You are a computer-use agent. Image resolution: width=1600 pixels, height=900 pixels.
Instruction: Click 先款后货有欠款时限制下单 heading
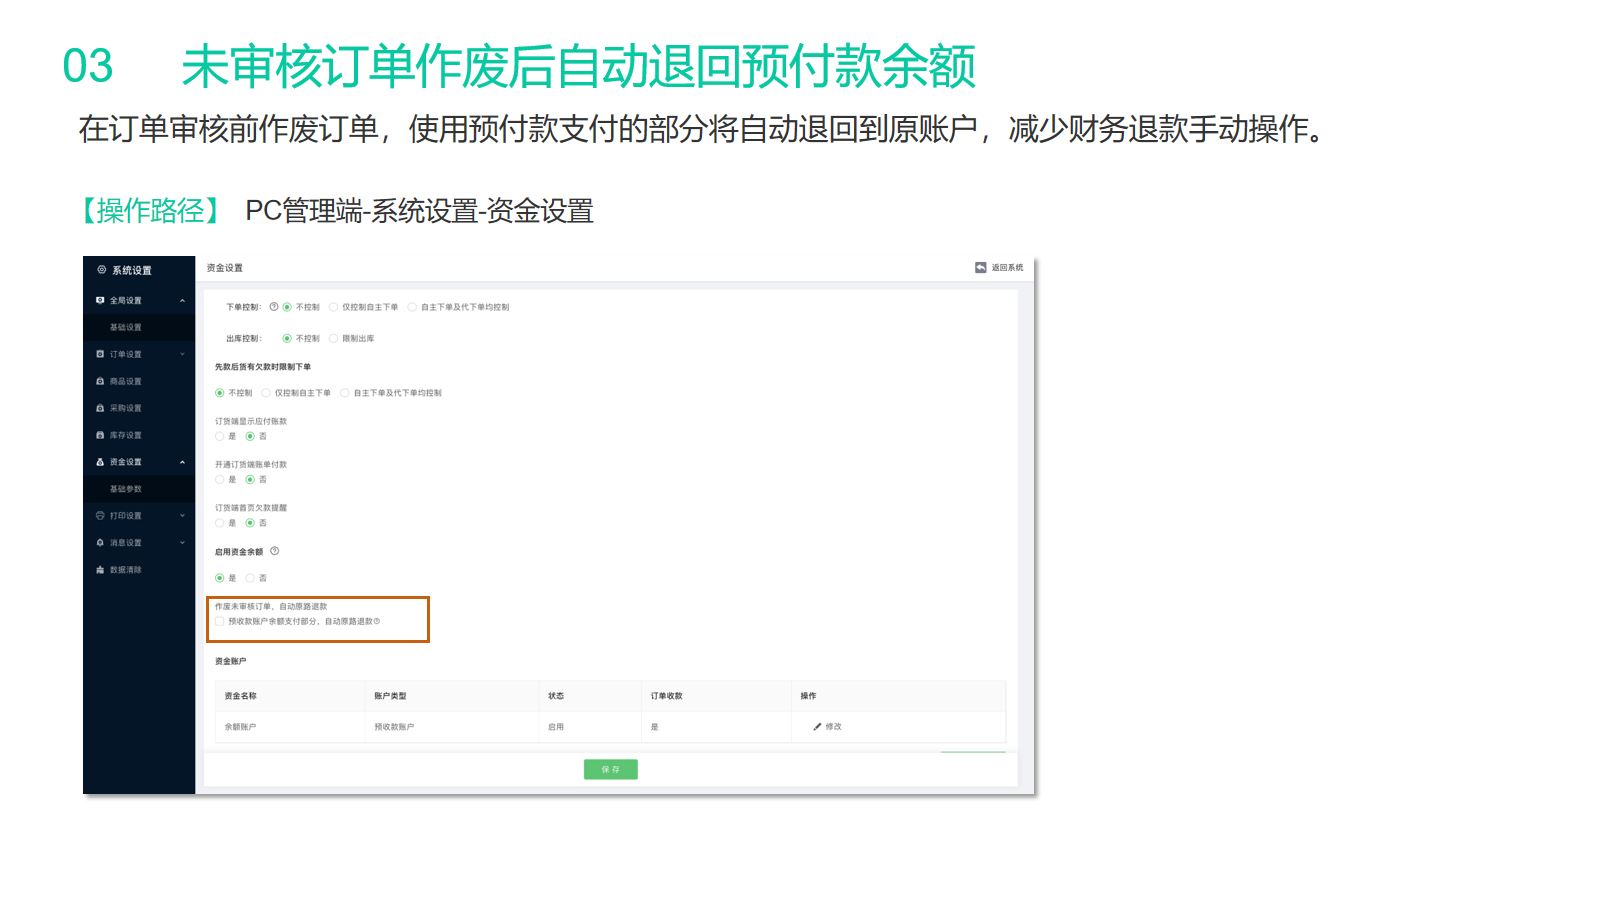263,367
